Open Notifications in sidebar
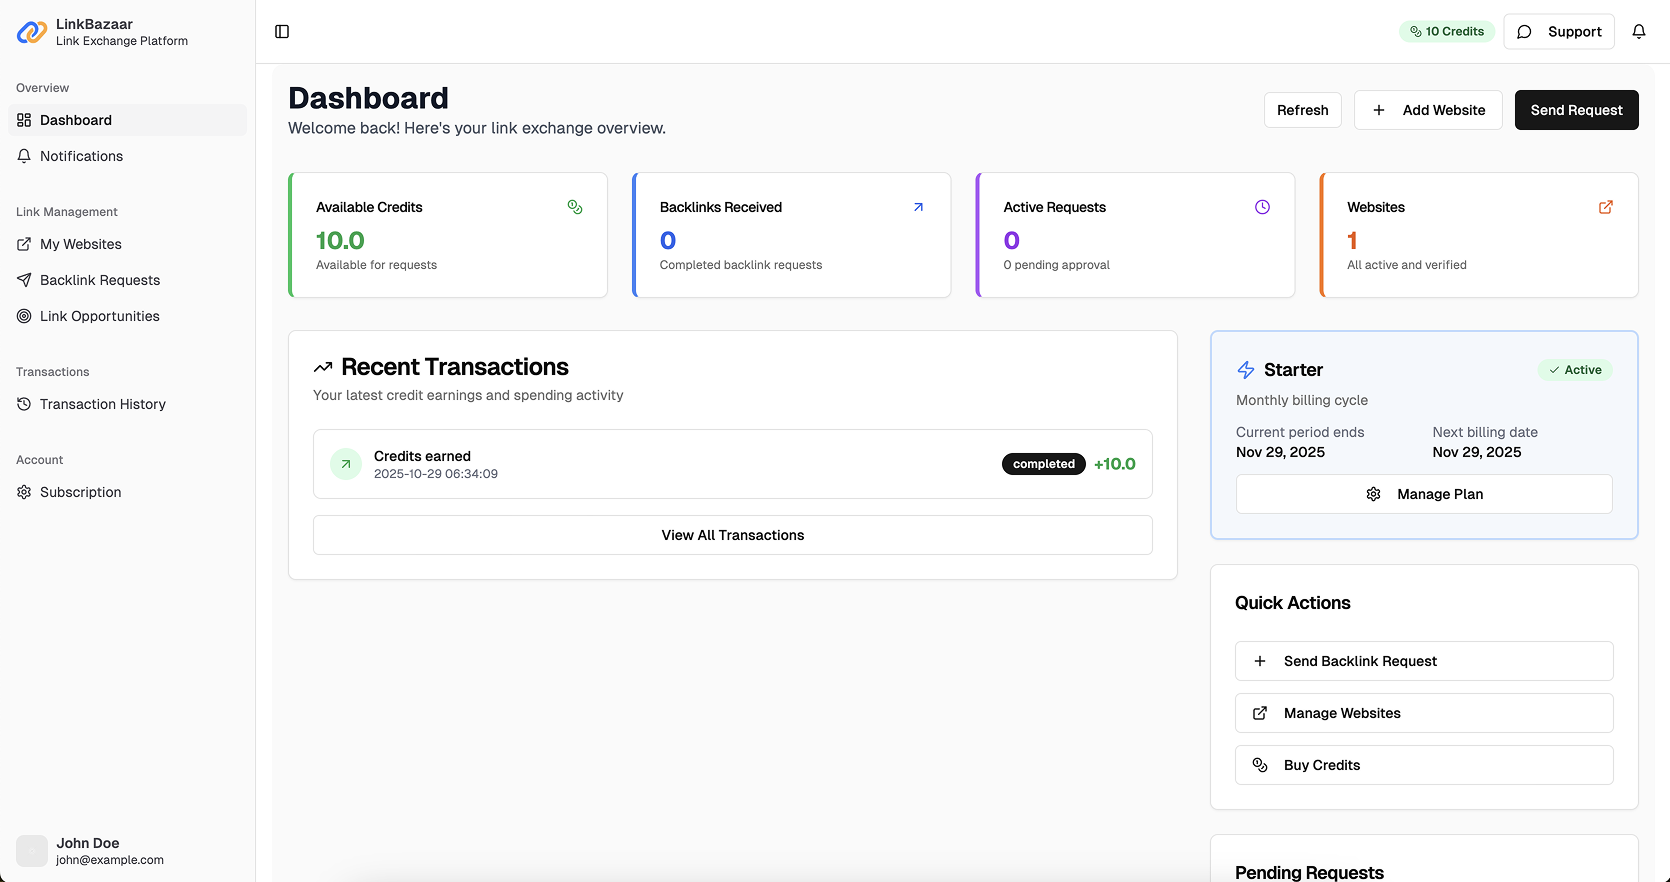 pos(128,156)
